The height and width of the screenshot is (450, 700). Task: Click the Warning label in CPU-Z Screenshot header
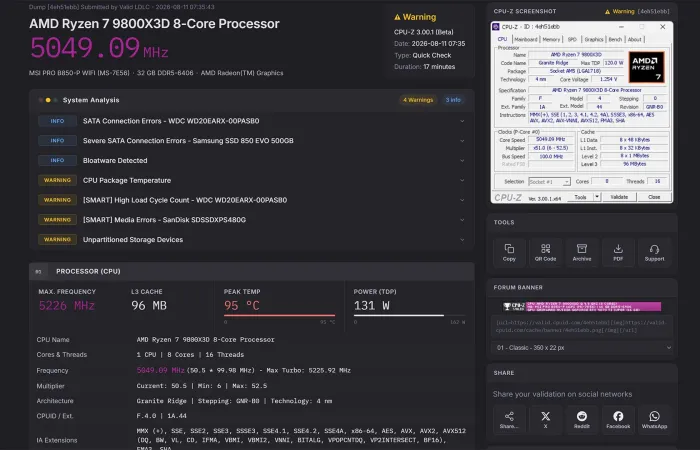pyautogui.click(x=623, y=12)
